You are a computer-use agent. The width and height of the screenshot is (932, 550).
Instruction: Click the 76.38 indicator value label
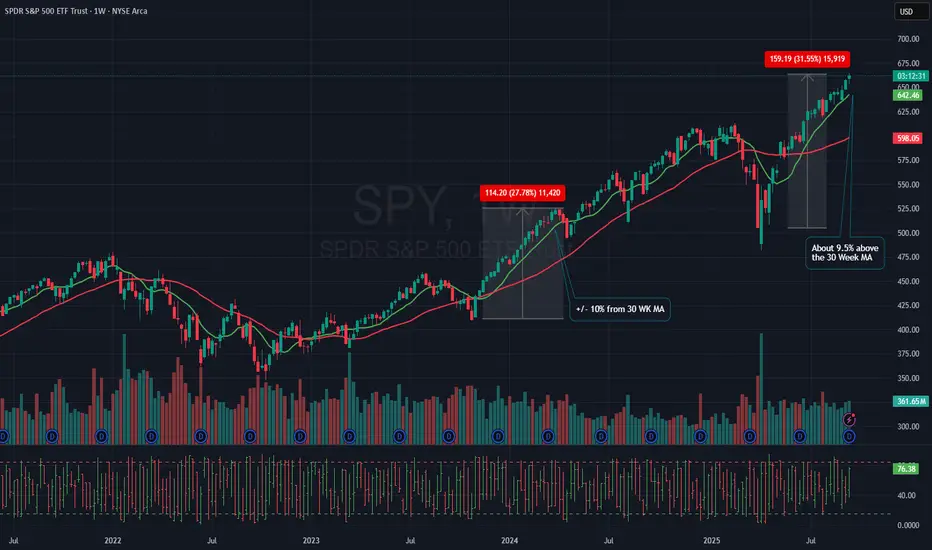[906, 469]
